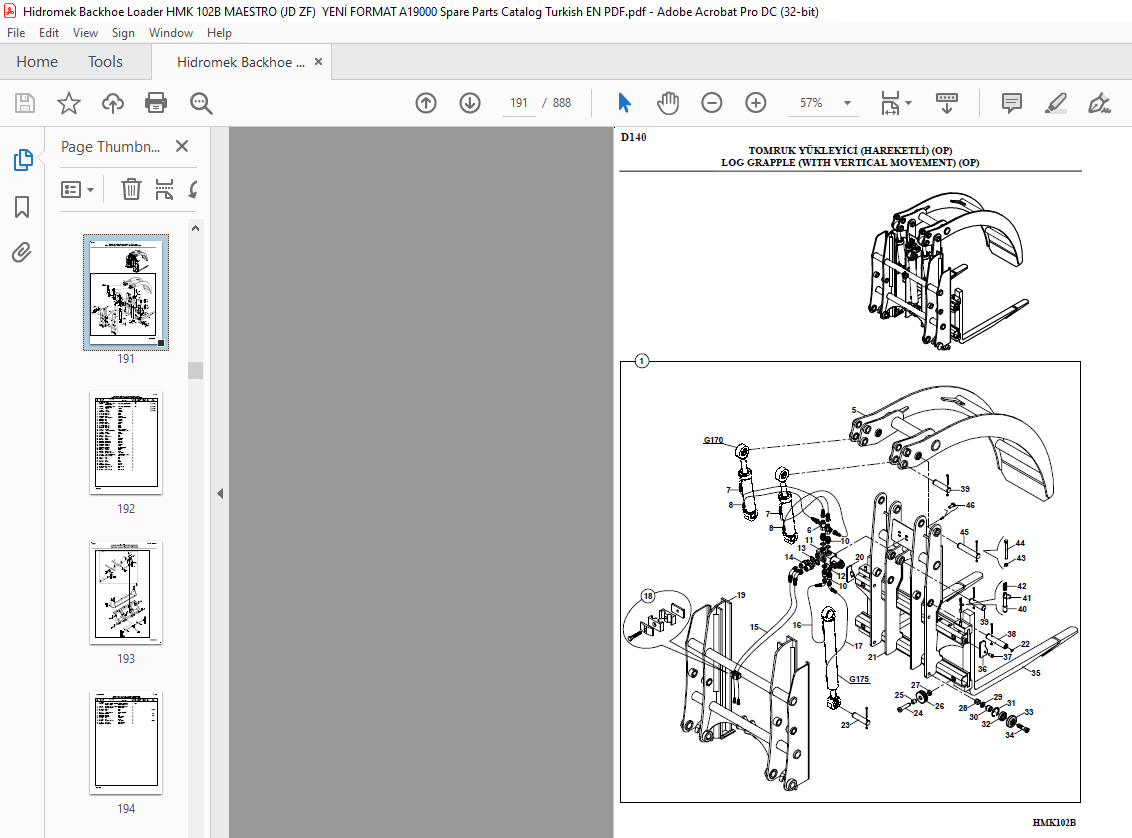This screenshot has height=838, width=1132.
Task: Open the Window menu
Action: pyautogui.click(x=170, y=32)
